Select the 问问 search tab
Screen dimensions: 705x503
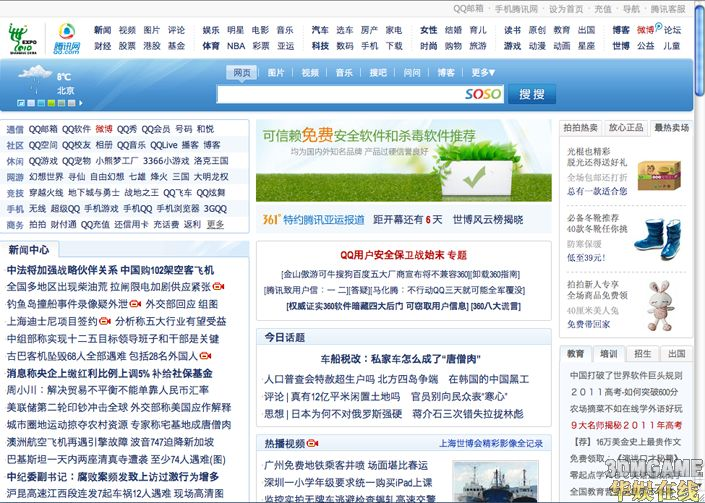click(412, 72)
